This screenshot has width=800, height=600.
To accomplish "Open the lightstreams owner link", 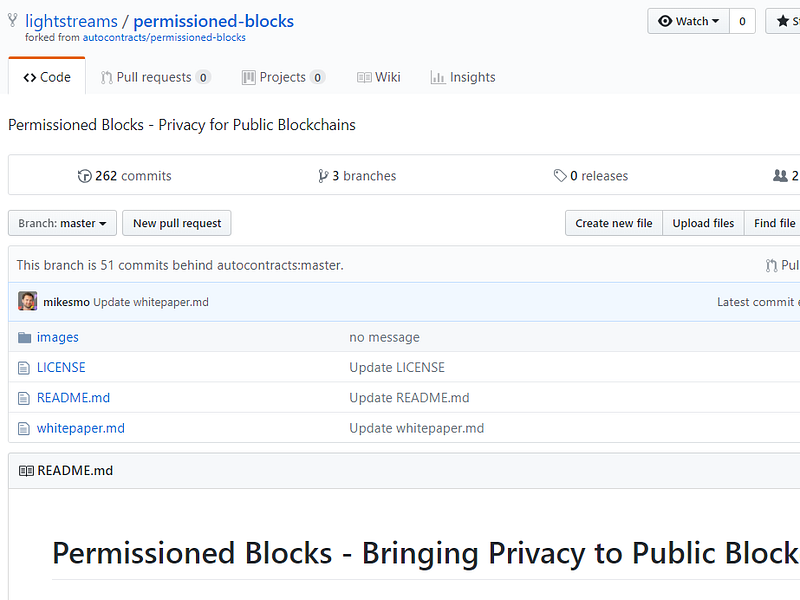I will pos(71,21).
